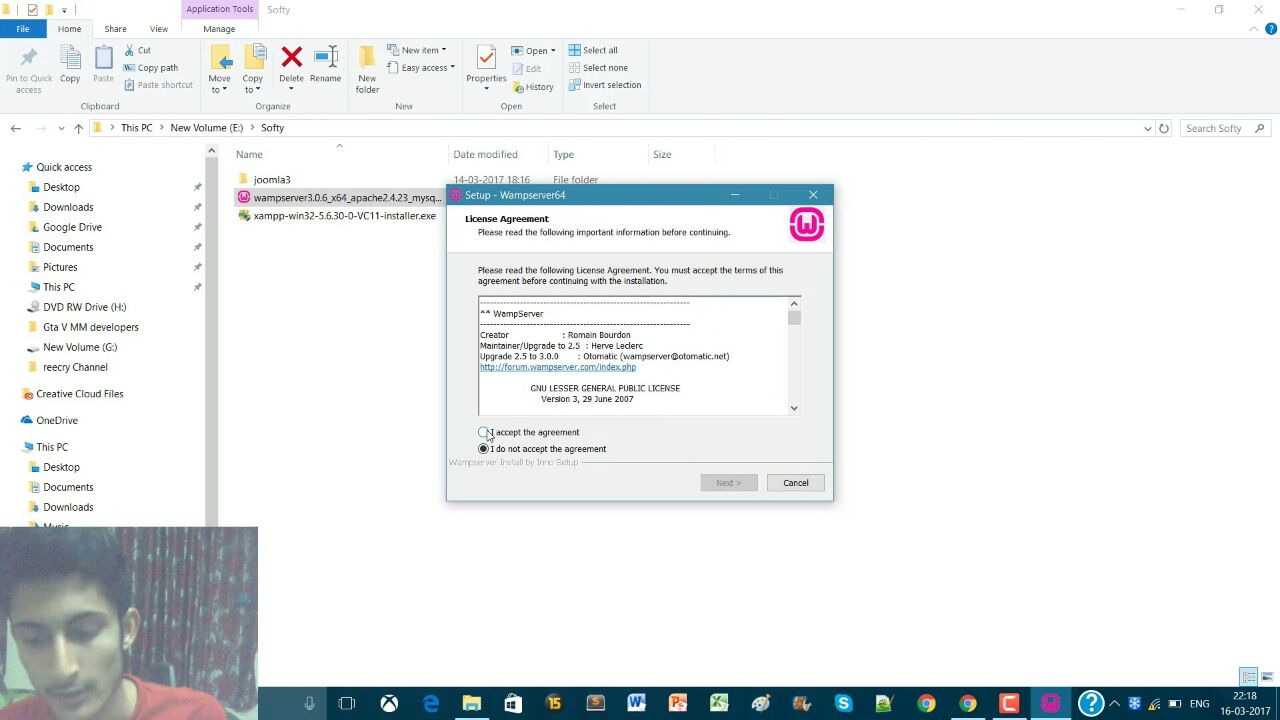Open OneDrive in navigation pane
This screenshot has width=1280, height=720.
(x=56, y=421)
